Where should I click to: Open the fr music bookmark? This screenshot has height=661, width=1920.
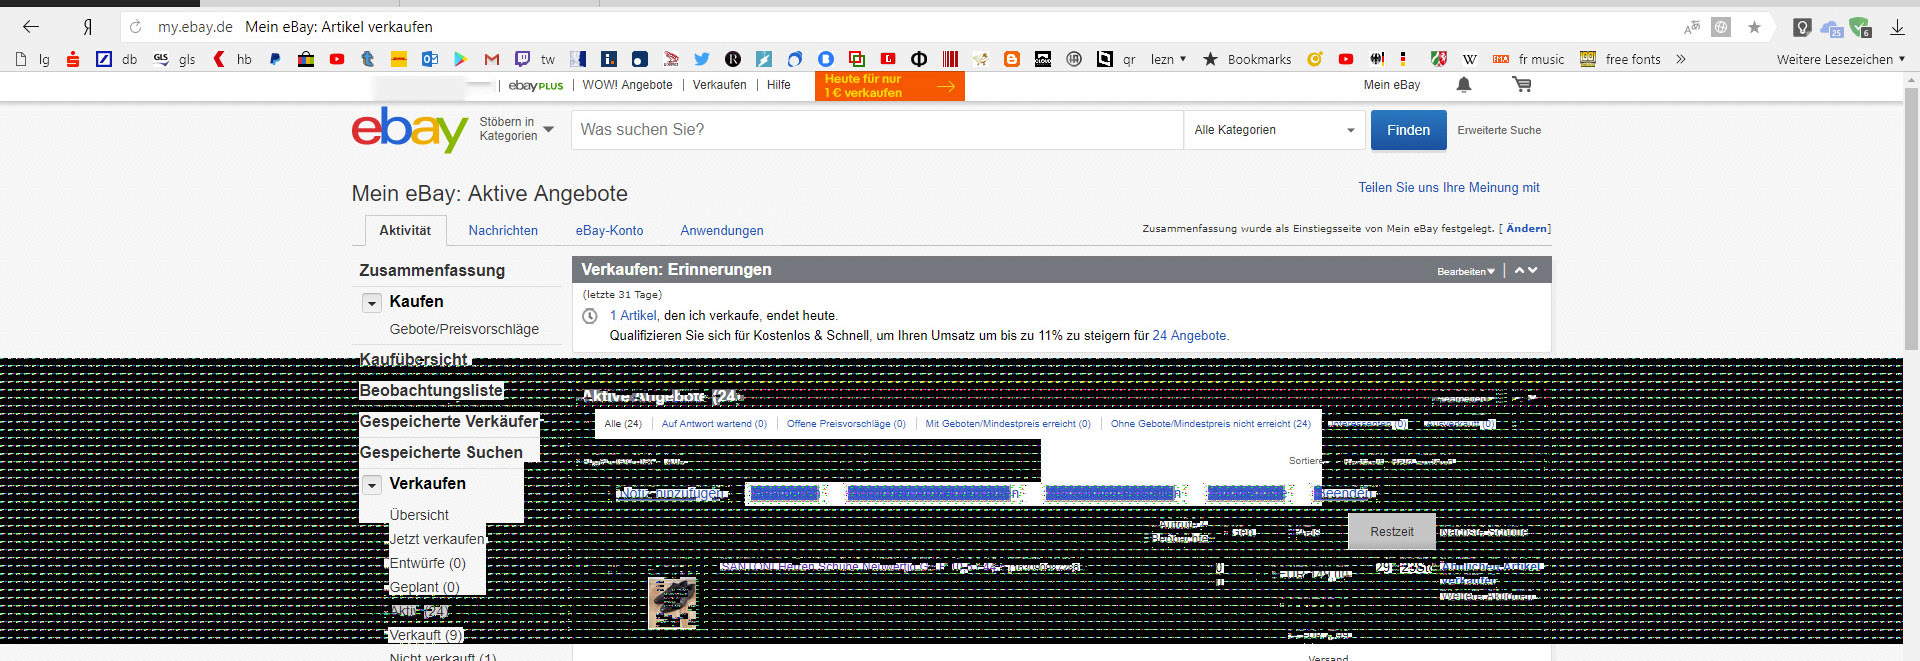coord(1529,59)
